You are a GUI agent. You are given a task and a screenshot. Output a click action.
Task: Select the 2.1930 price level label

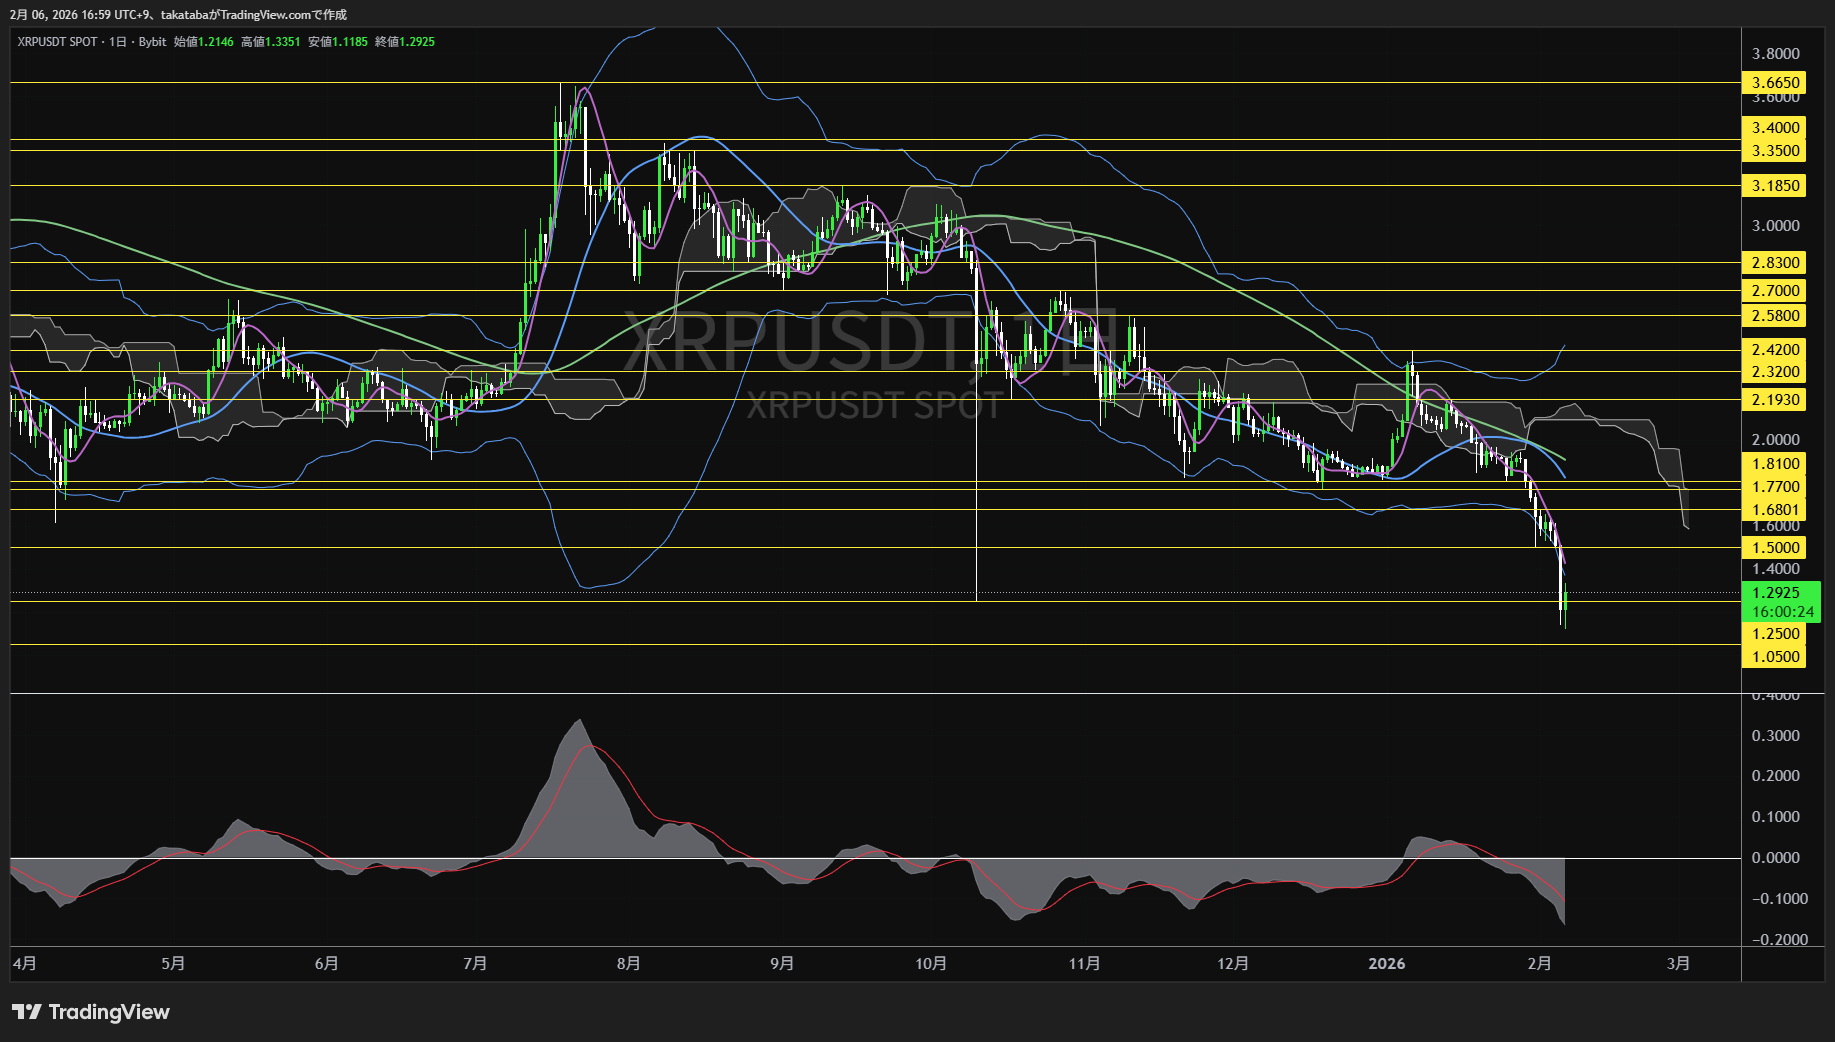(1775, 400)
